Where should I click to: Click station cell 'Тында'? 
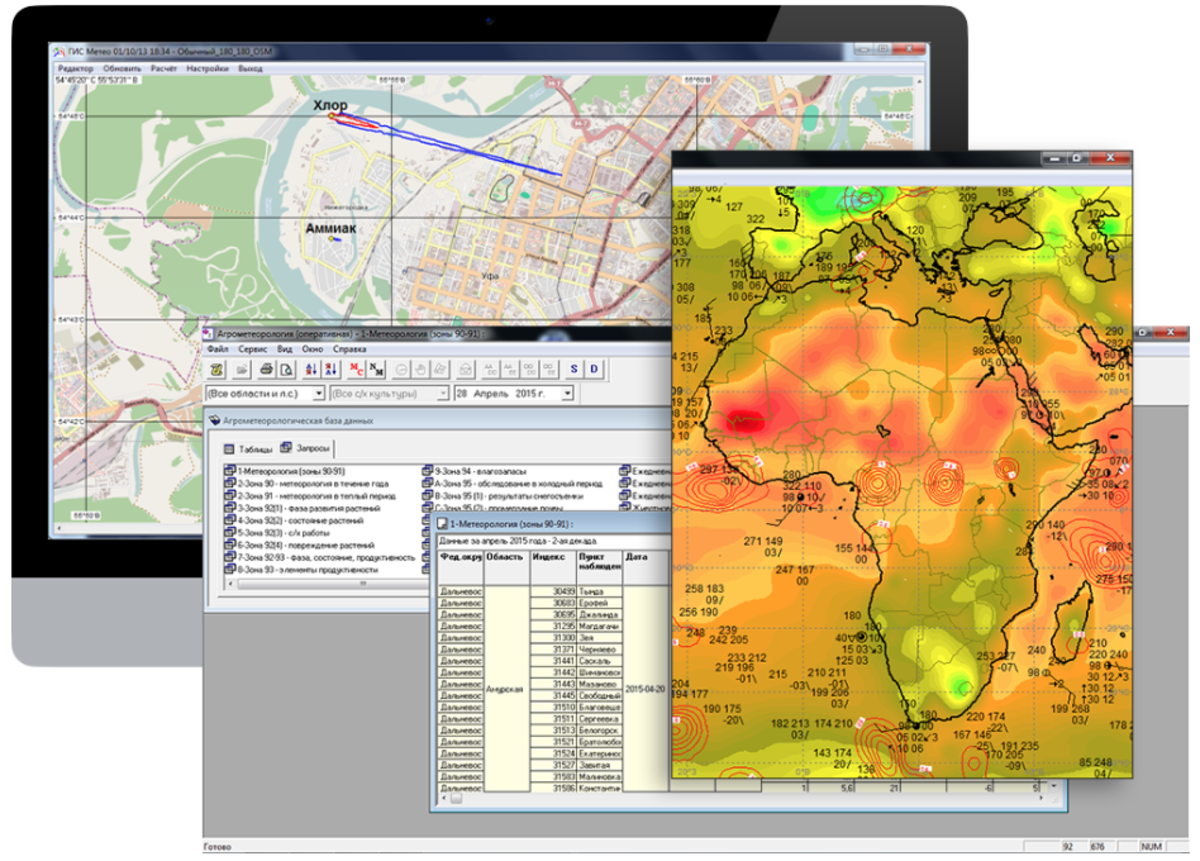599,592
